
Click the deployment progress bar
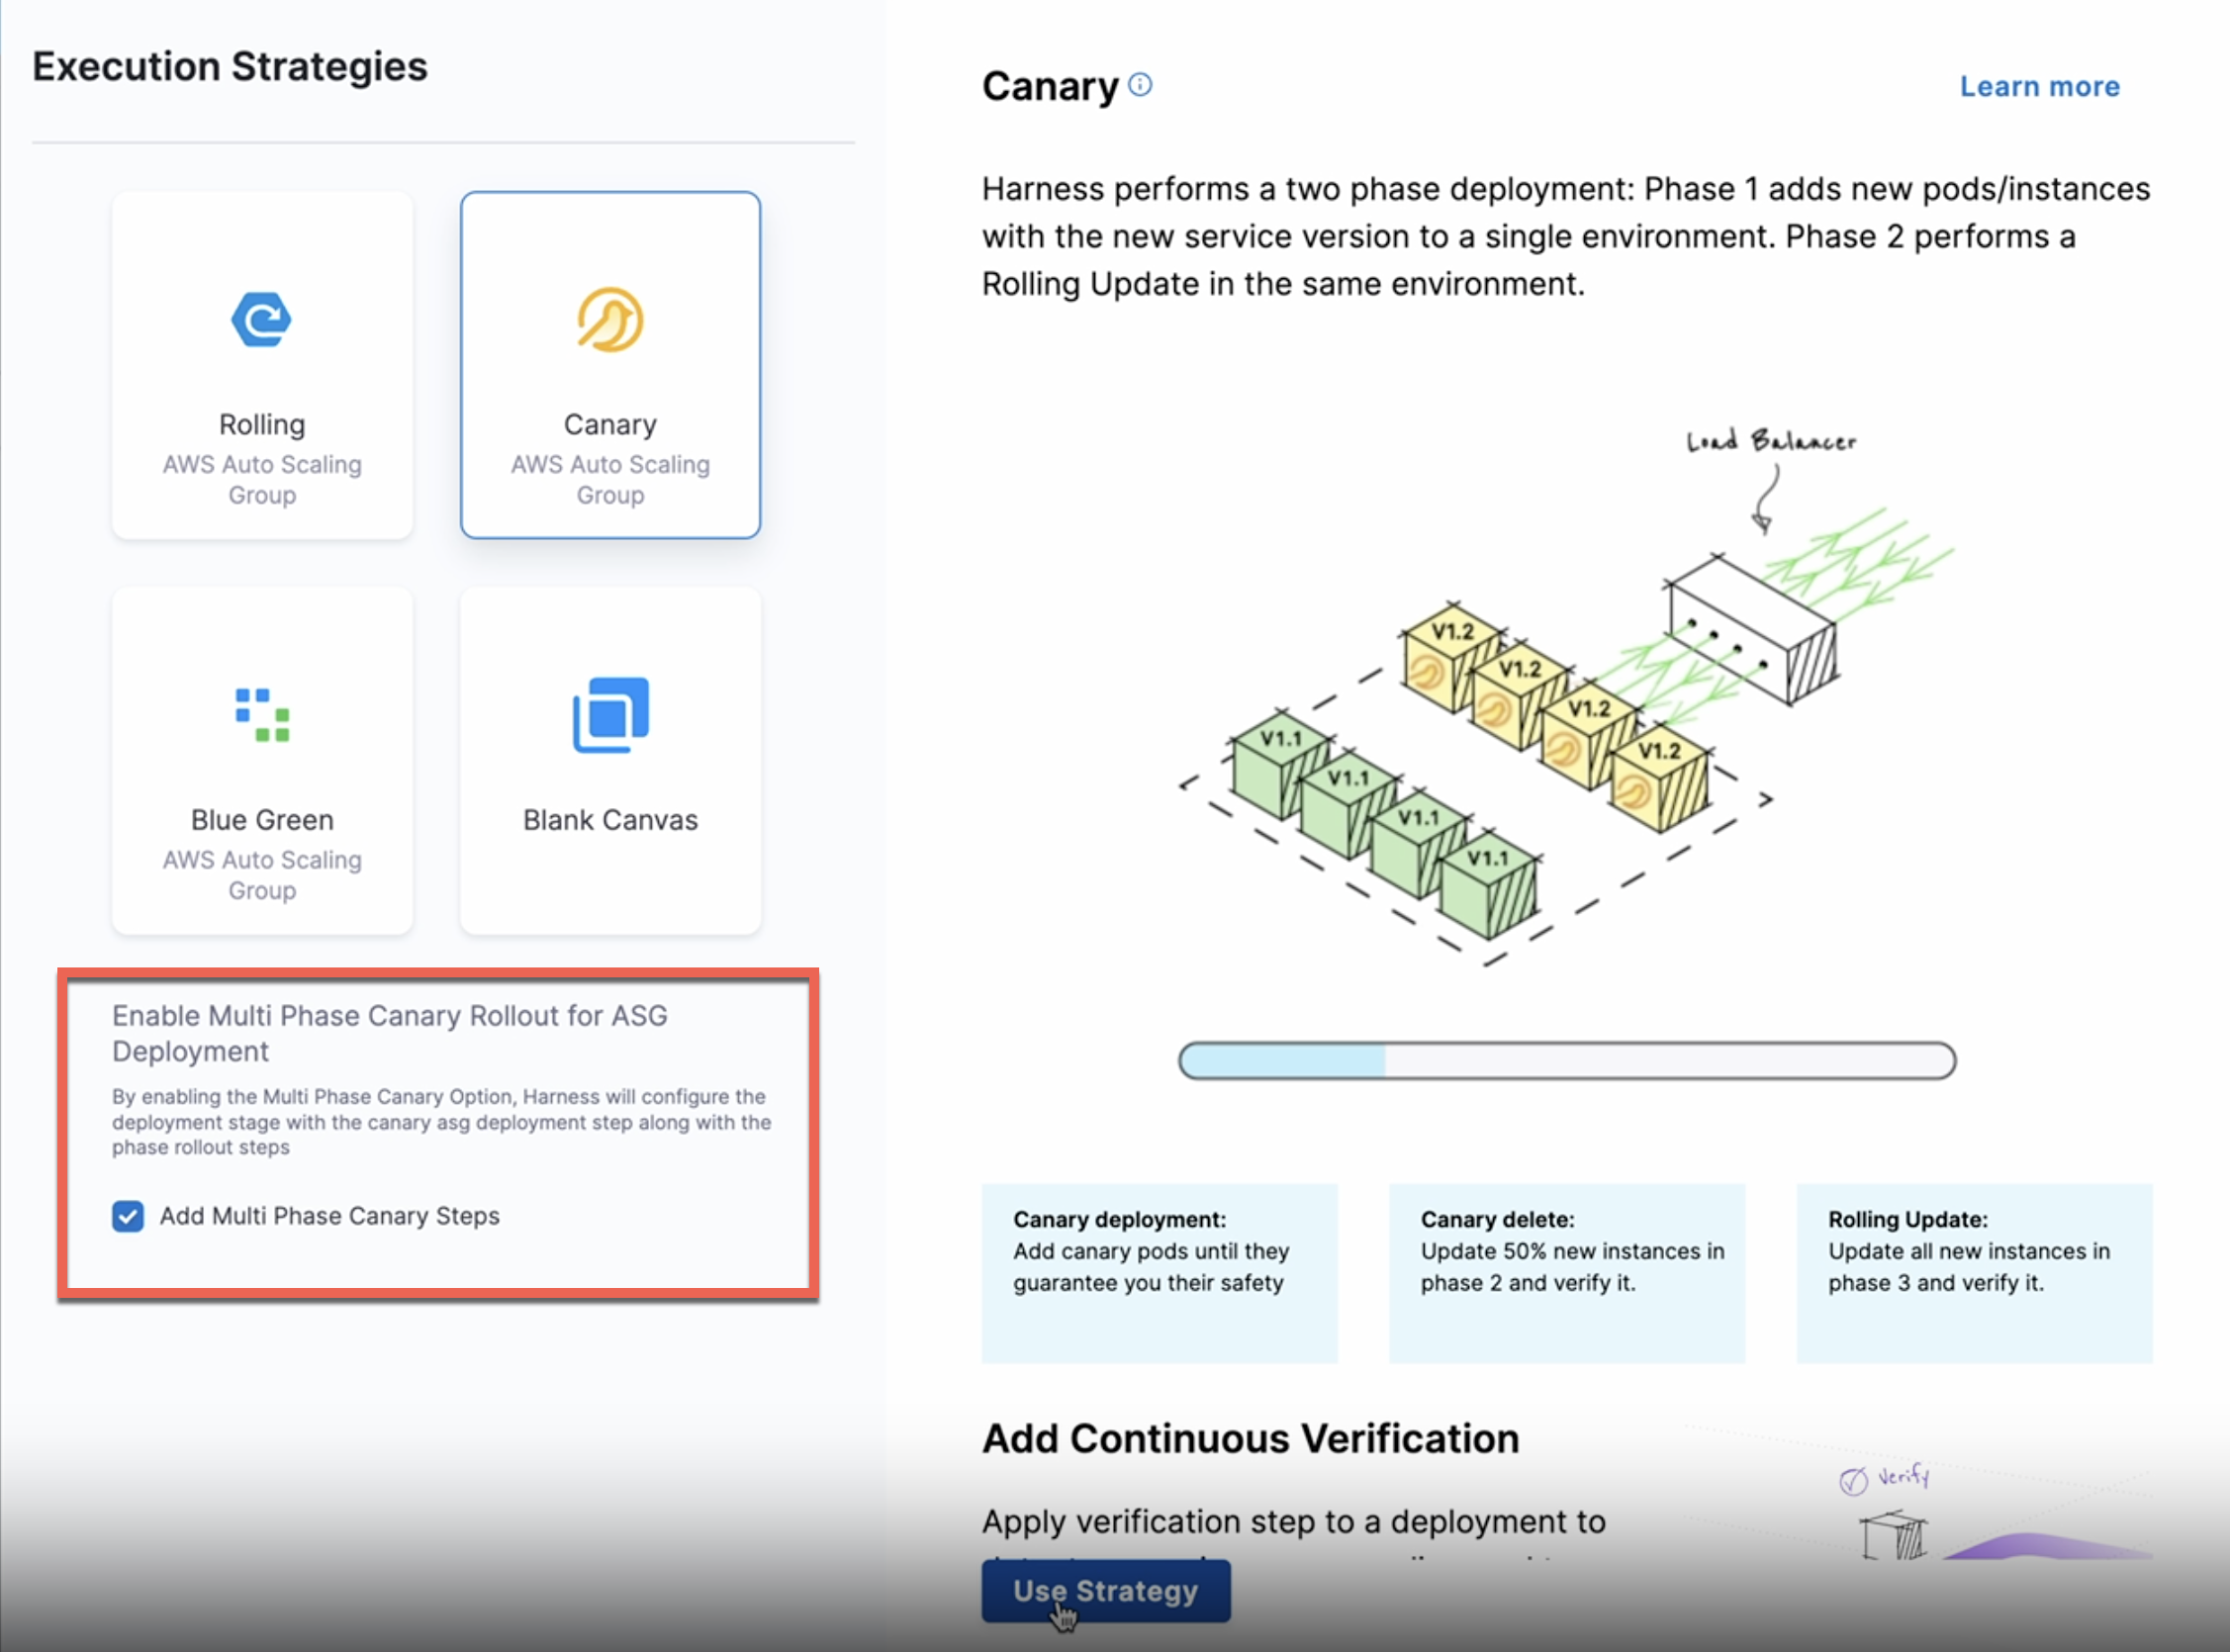(1566, 1060)
